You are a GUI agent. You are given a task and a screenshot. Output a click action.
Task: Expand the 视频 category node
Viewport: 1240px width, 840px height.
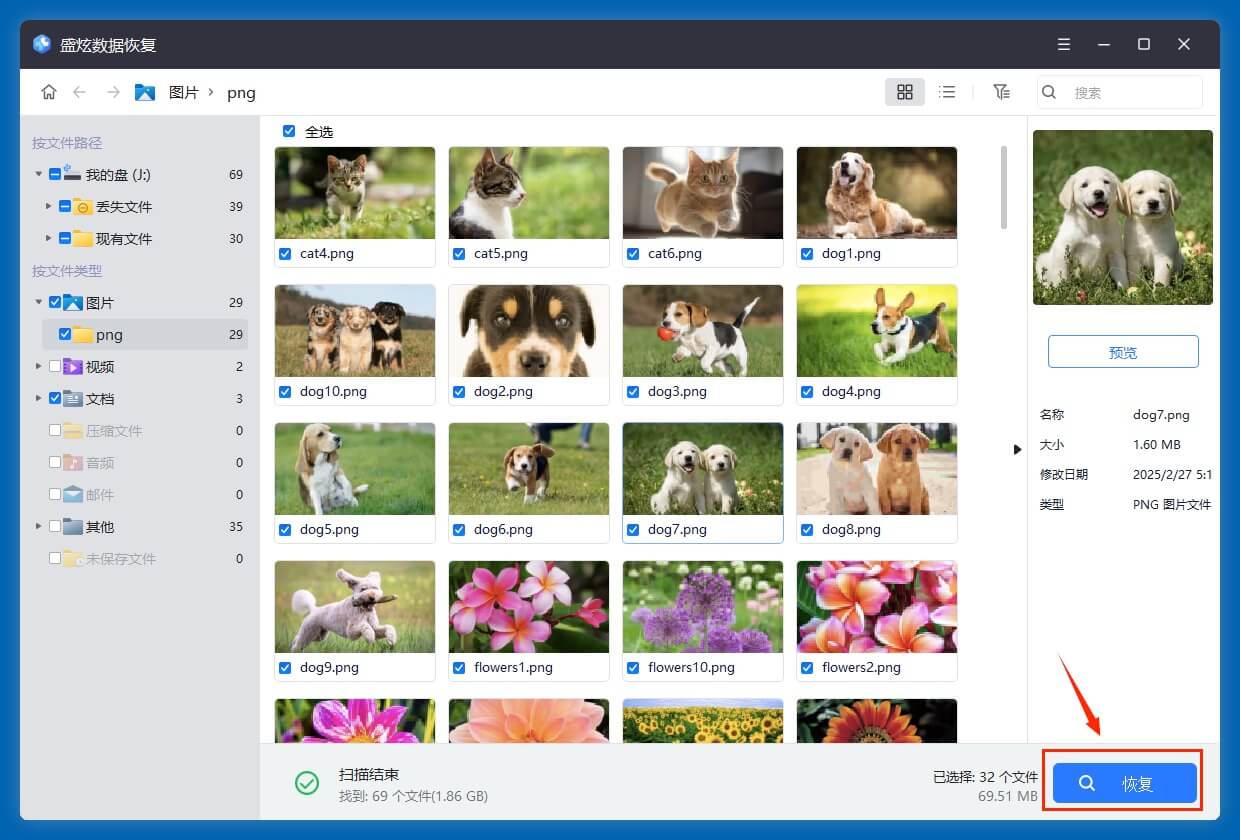pos(39,367)
